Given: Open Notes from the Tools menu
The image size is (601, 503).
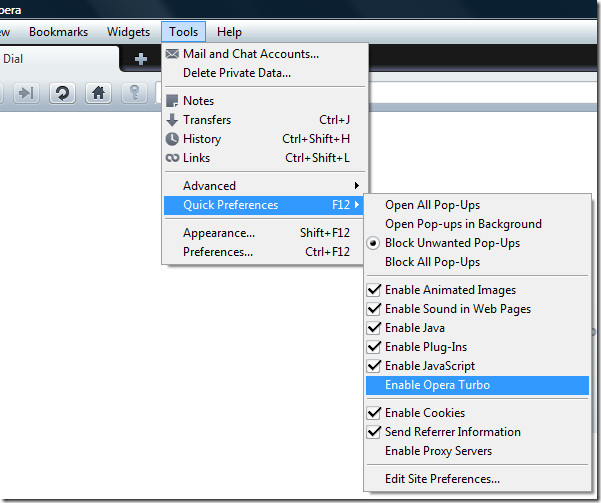Looking at the screenshot, I should point(198,101).
